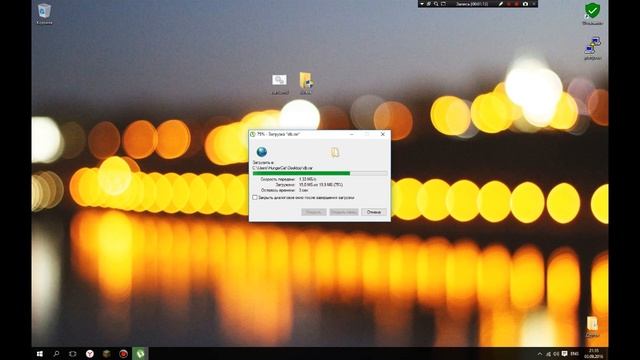Click the blue globe icon in download dialog
Viewport: 640px width, 360px height.
click(262, 152)
